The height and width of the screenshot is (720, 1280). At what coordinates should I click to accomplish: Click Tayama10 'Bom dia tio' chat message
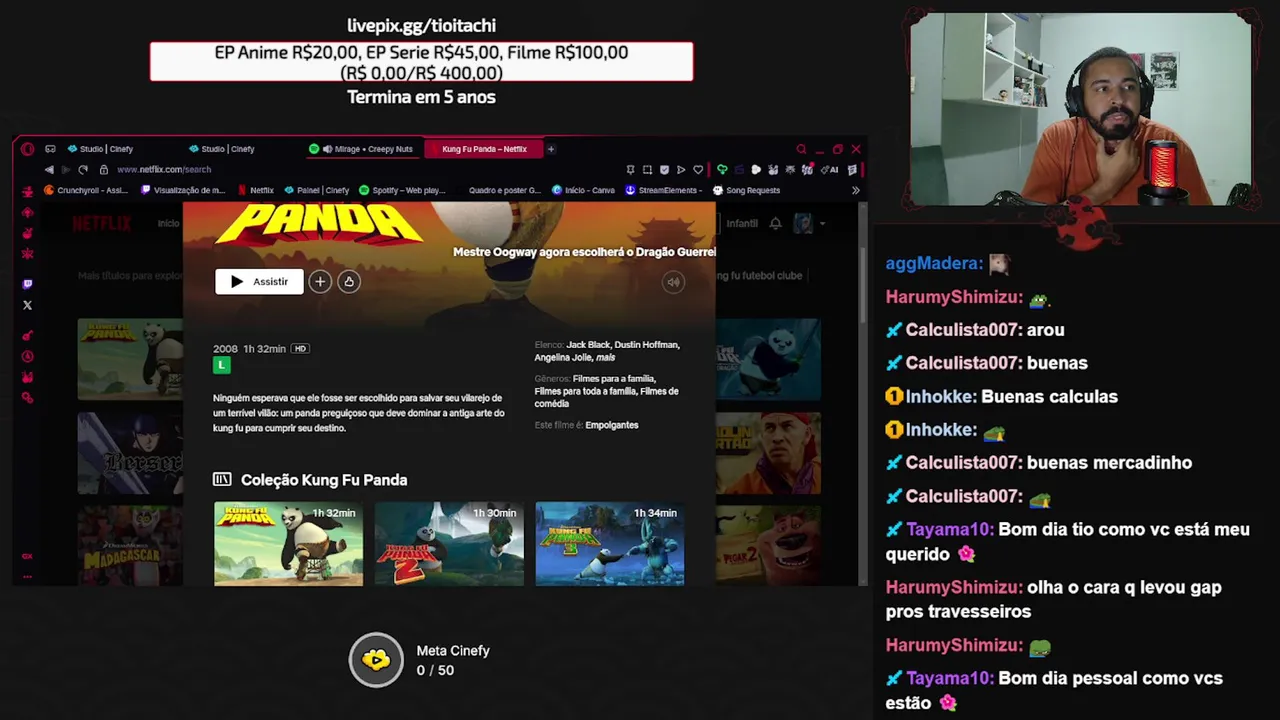click(1068, 542)
